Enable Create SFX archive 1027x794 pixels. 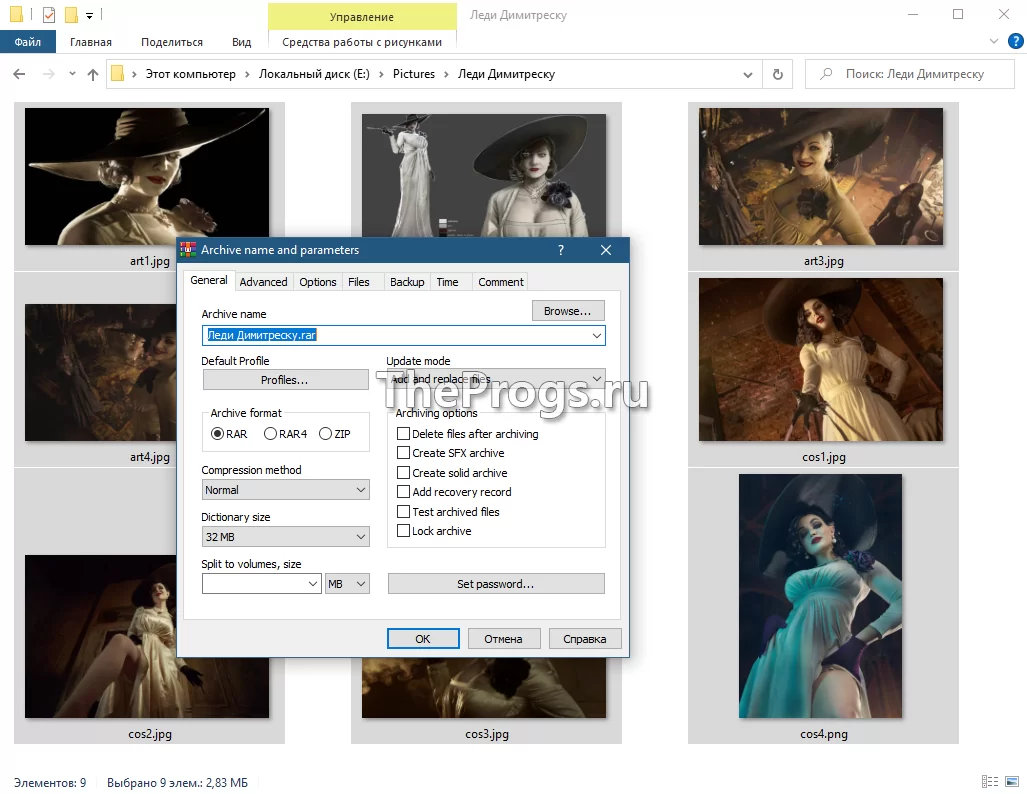451,453
